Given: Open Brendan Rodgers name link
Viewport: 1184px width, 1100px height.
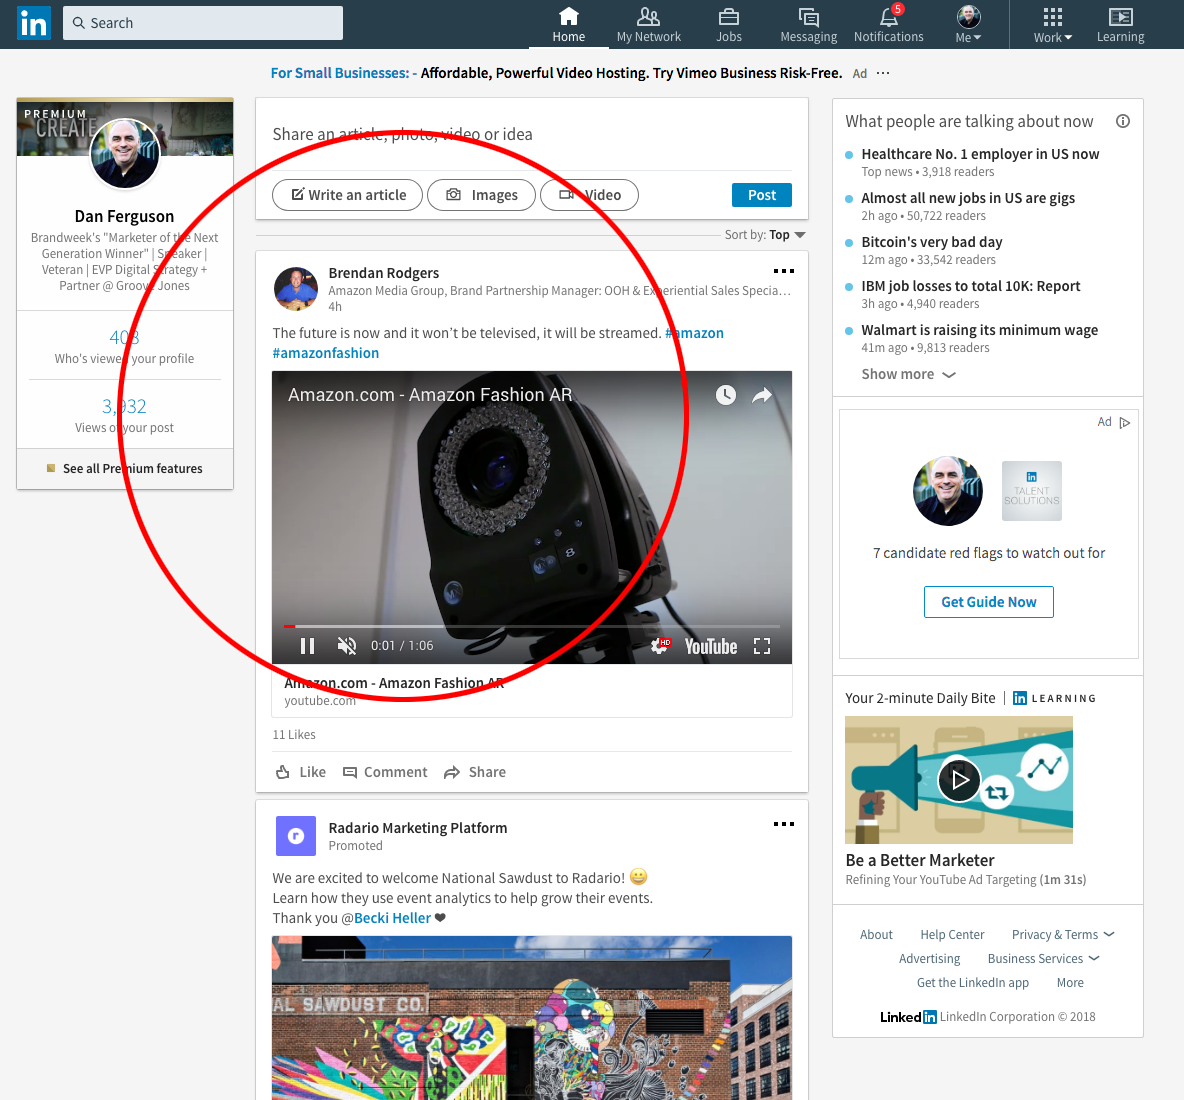Looking at the screenshot, I should coord(384,273).
